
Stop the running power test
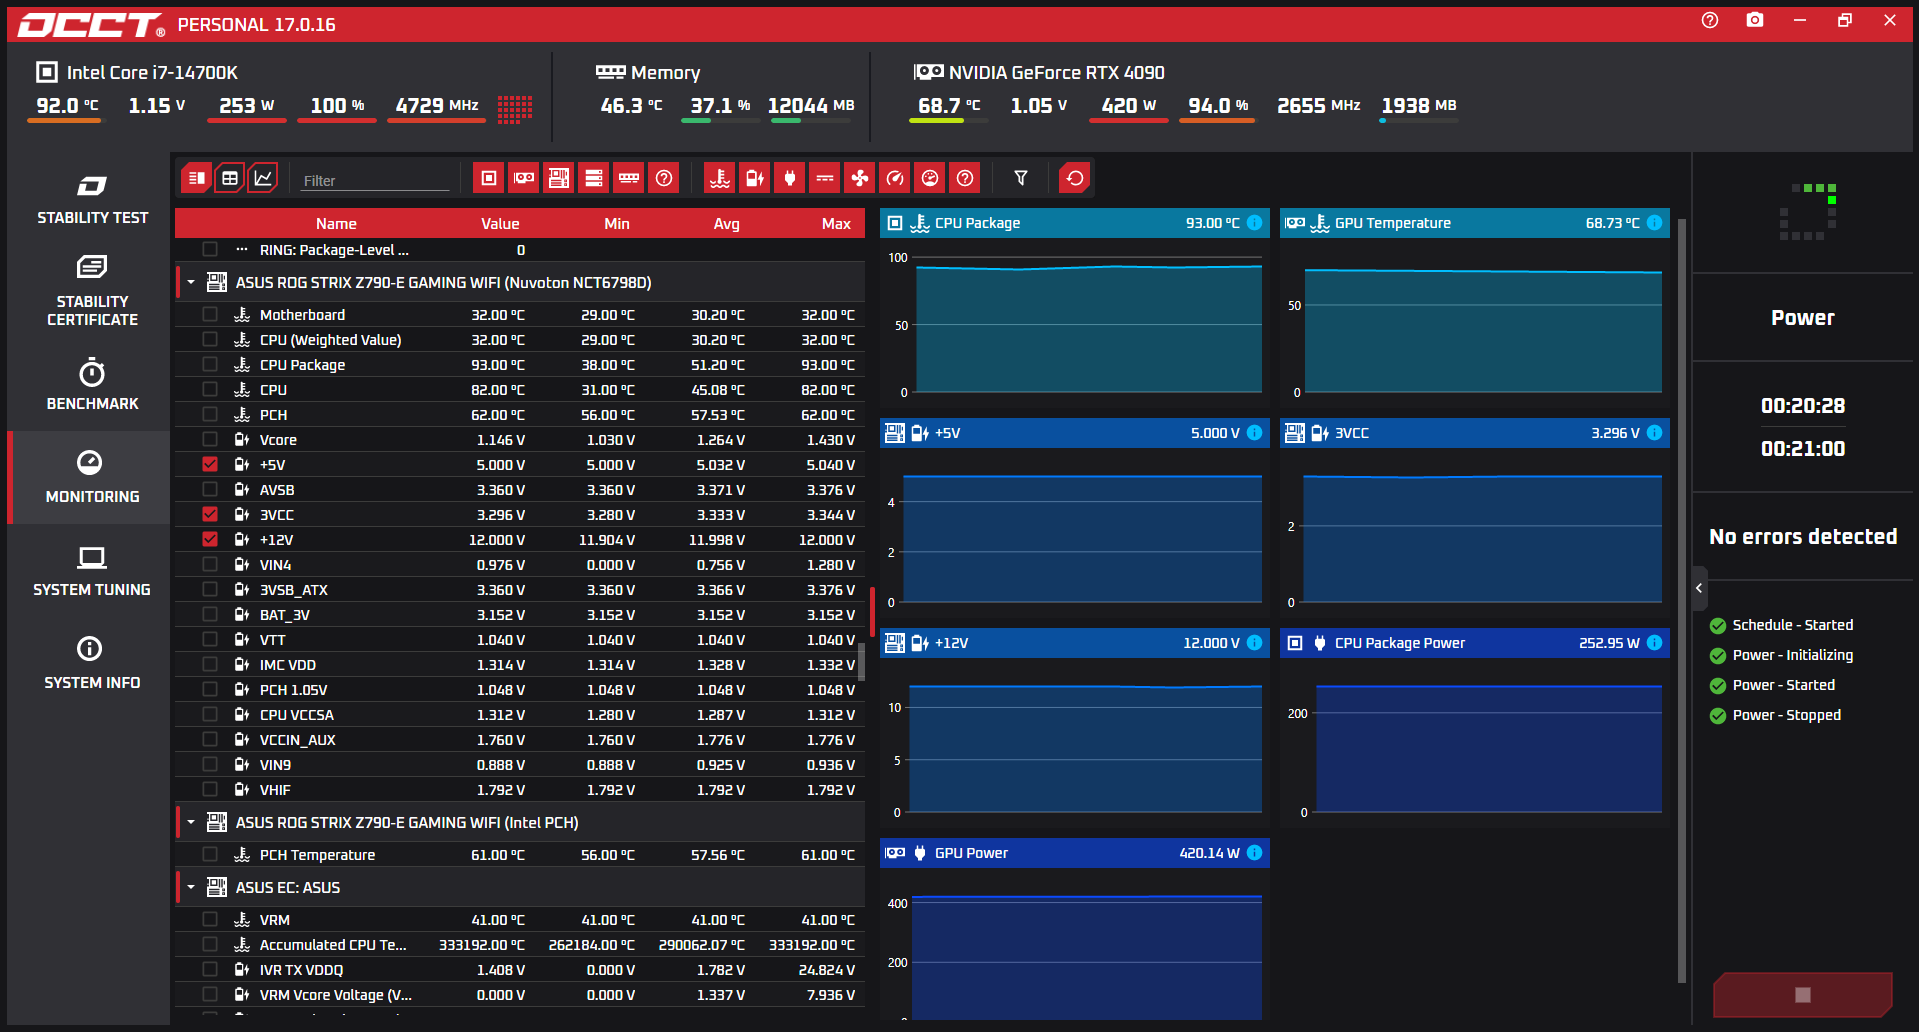[x=1802, y=994]
